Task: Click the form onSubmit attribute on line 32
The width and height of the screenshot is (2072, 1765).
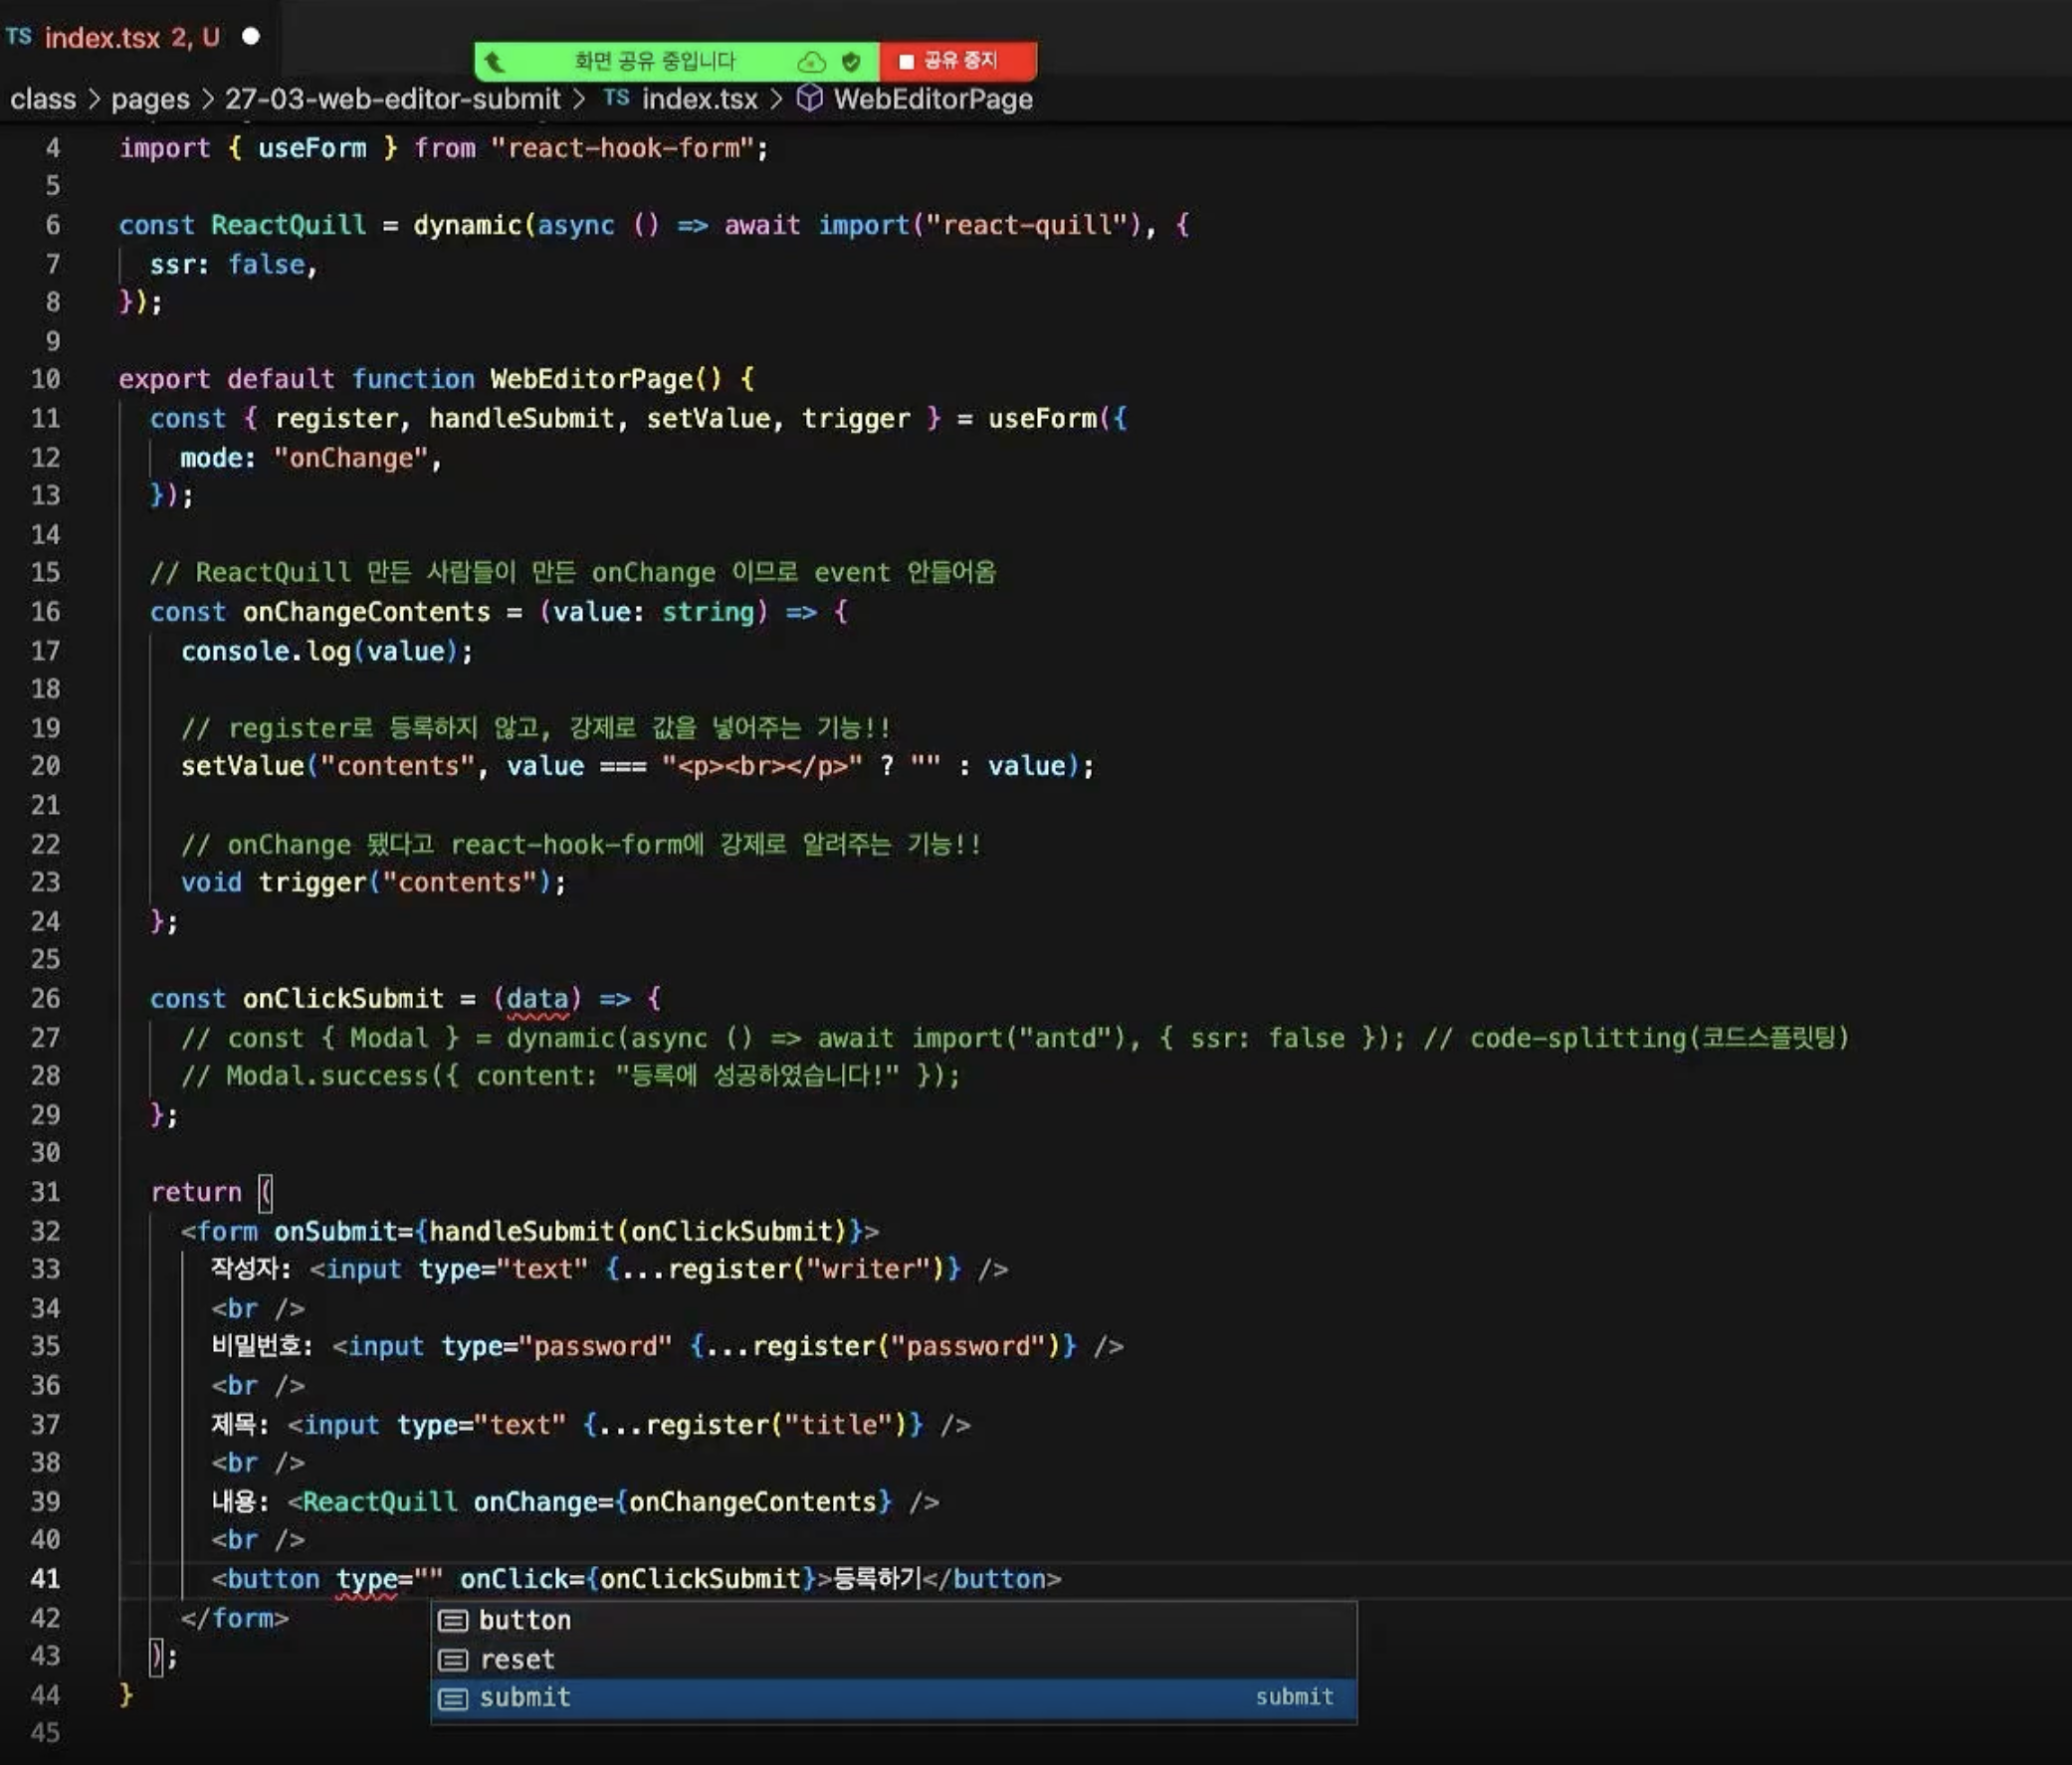Action: click(x=335, y=1231)
